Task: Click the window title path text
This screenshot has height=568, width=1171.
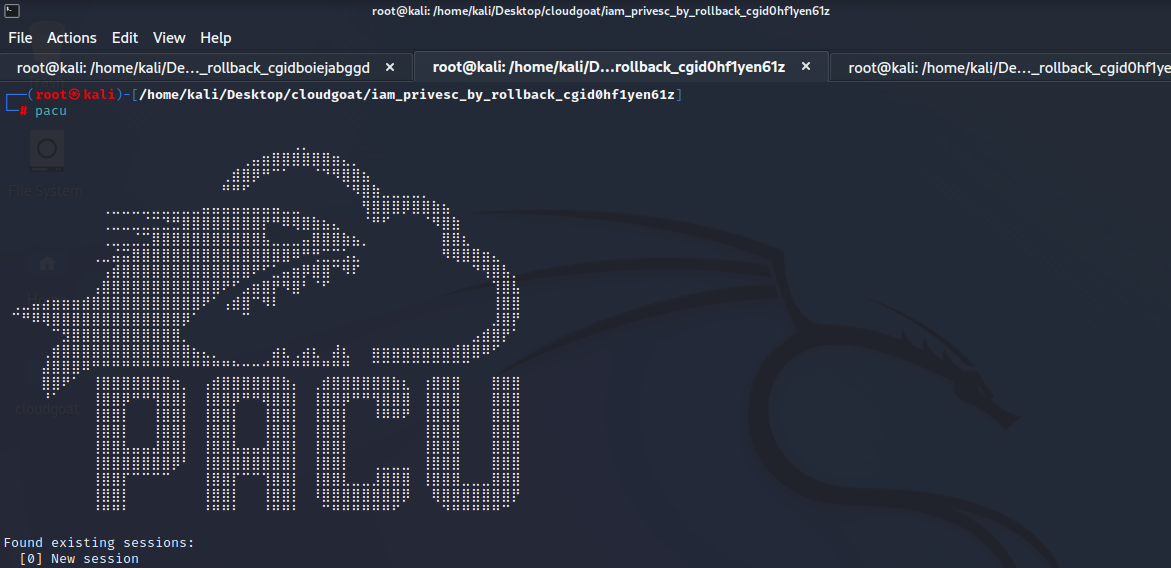Action: [x=601, y=11]
